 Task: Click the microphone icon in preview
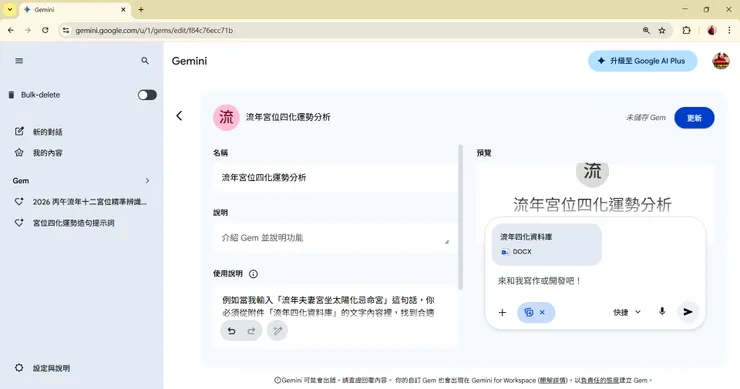[x=662, y=312]
